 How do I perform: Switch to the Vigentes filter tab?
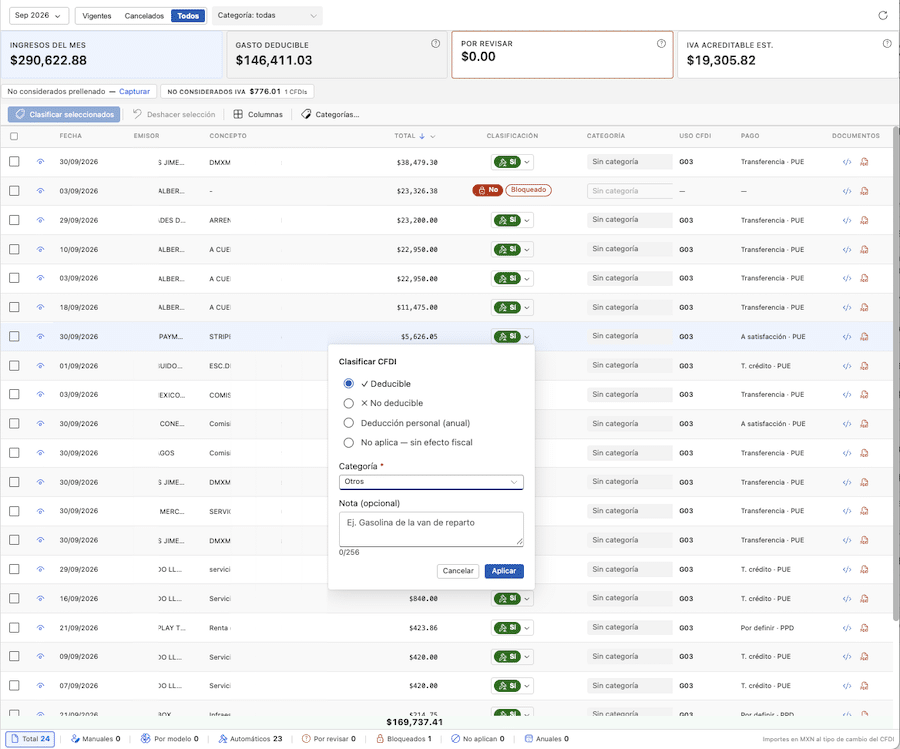click(96, 16)
